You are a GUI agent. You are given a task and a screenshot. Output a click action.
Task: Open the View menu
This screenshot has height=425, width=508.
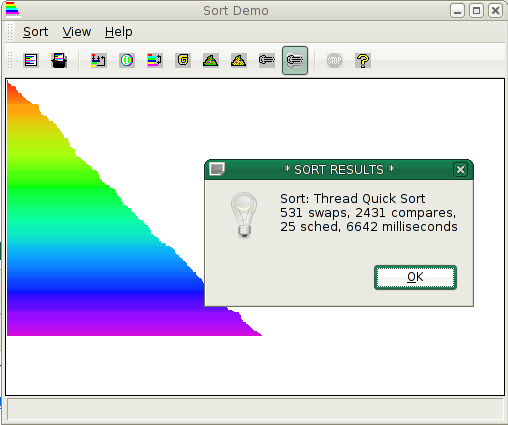pos(77,32)
